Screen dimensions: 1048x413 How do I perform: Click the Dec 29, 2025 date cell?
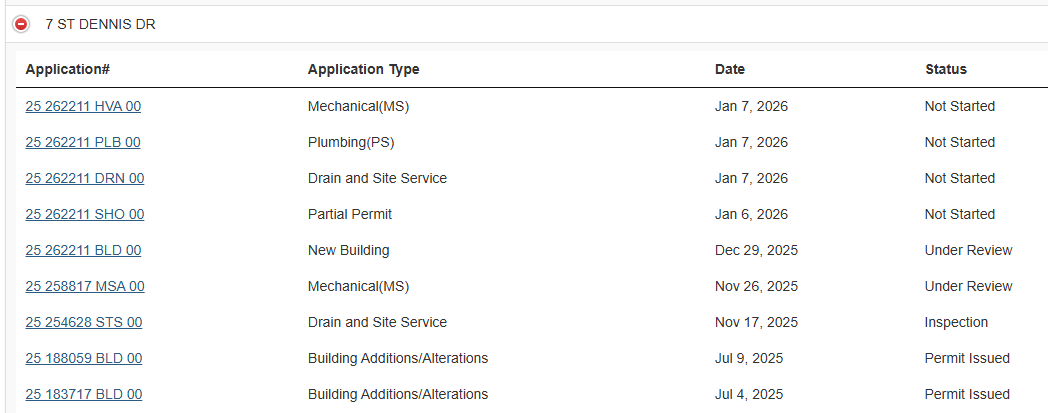click(756, 250)
